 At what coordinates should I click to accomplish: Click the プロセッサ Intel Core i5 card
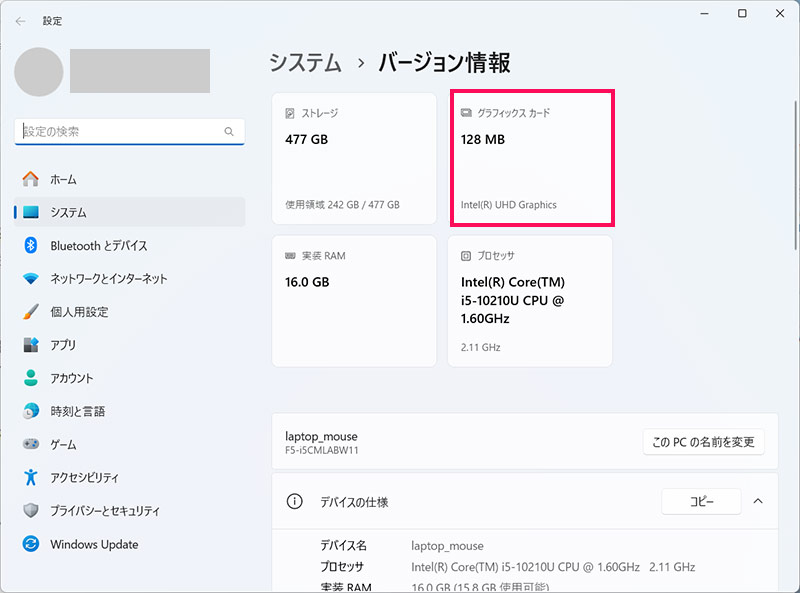click(x=530, y=301)
